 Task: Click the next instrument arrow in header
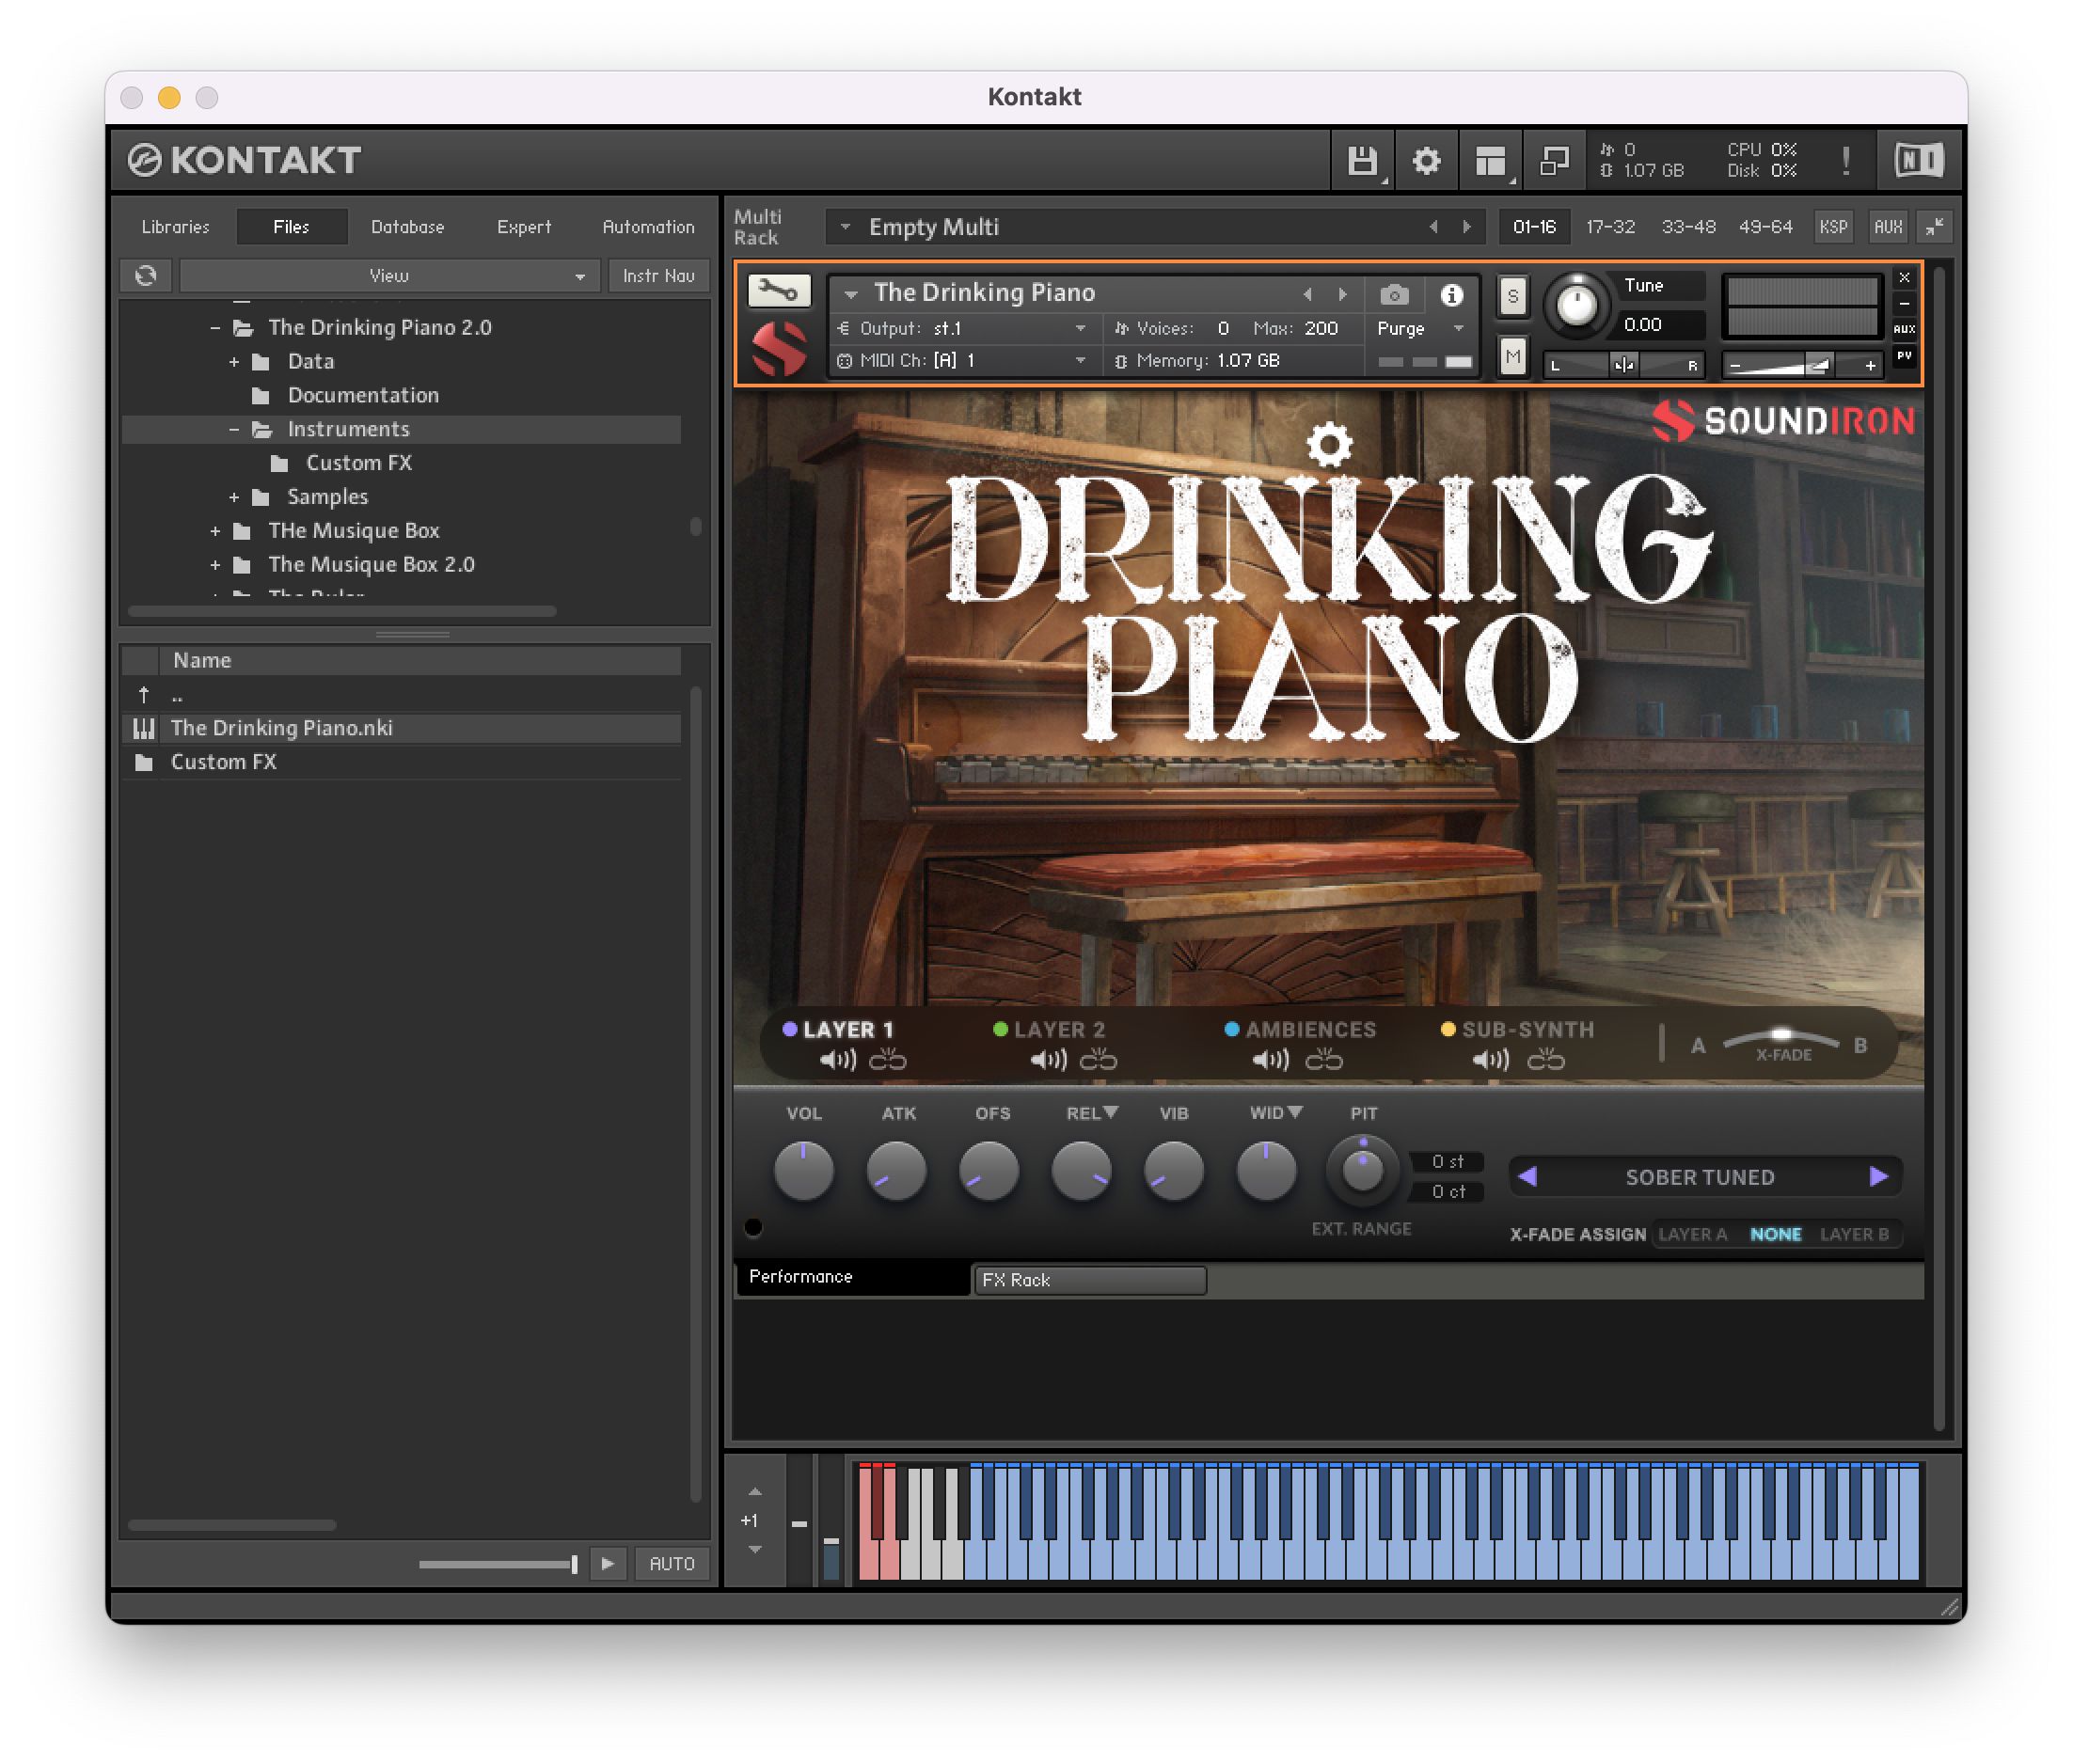[x=1343, y=294]
